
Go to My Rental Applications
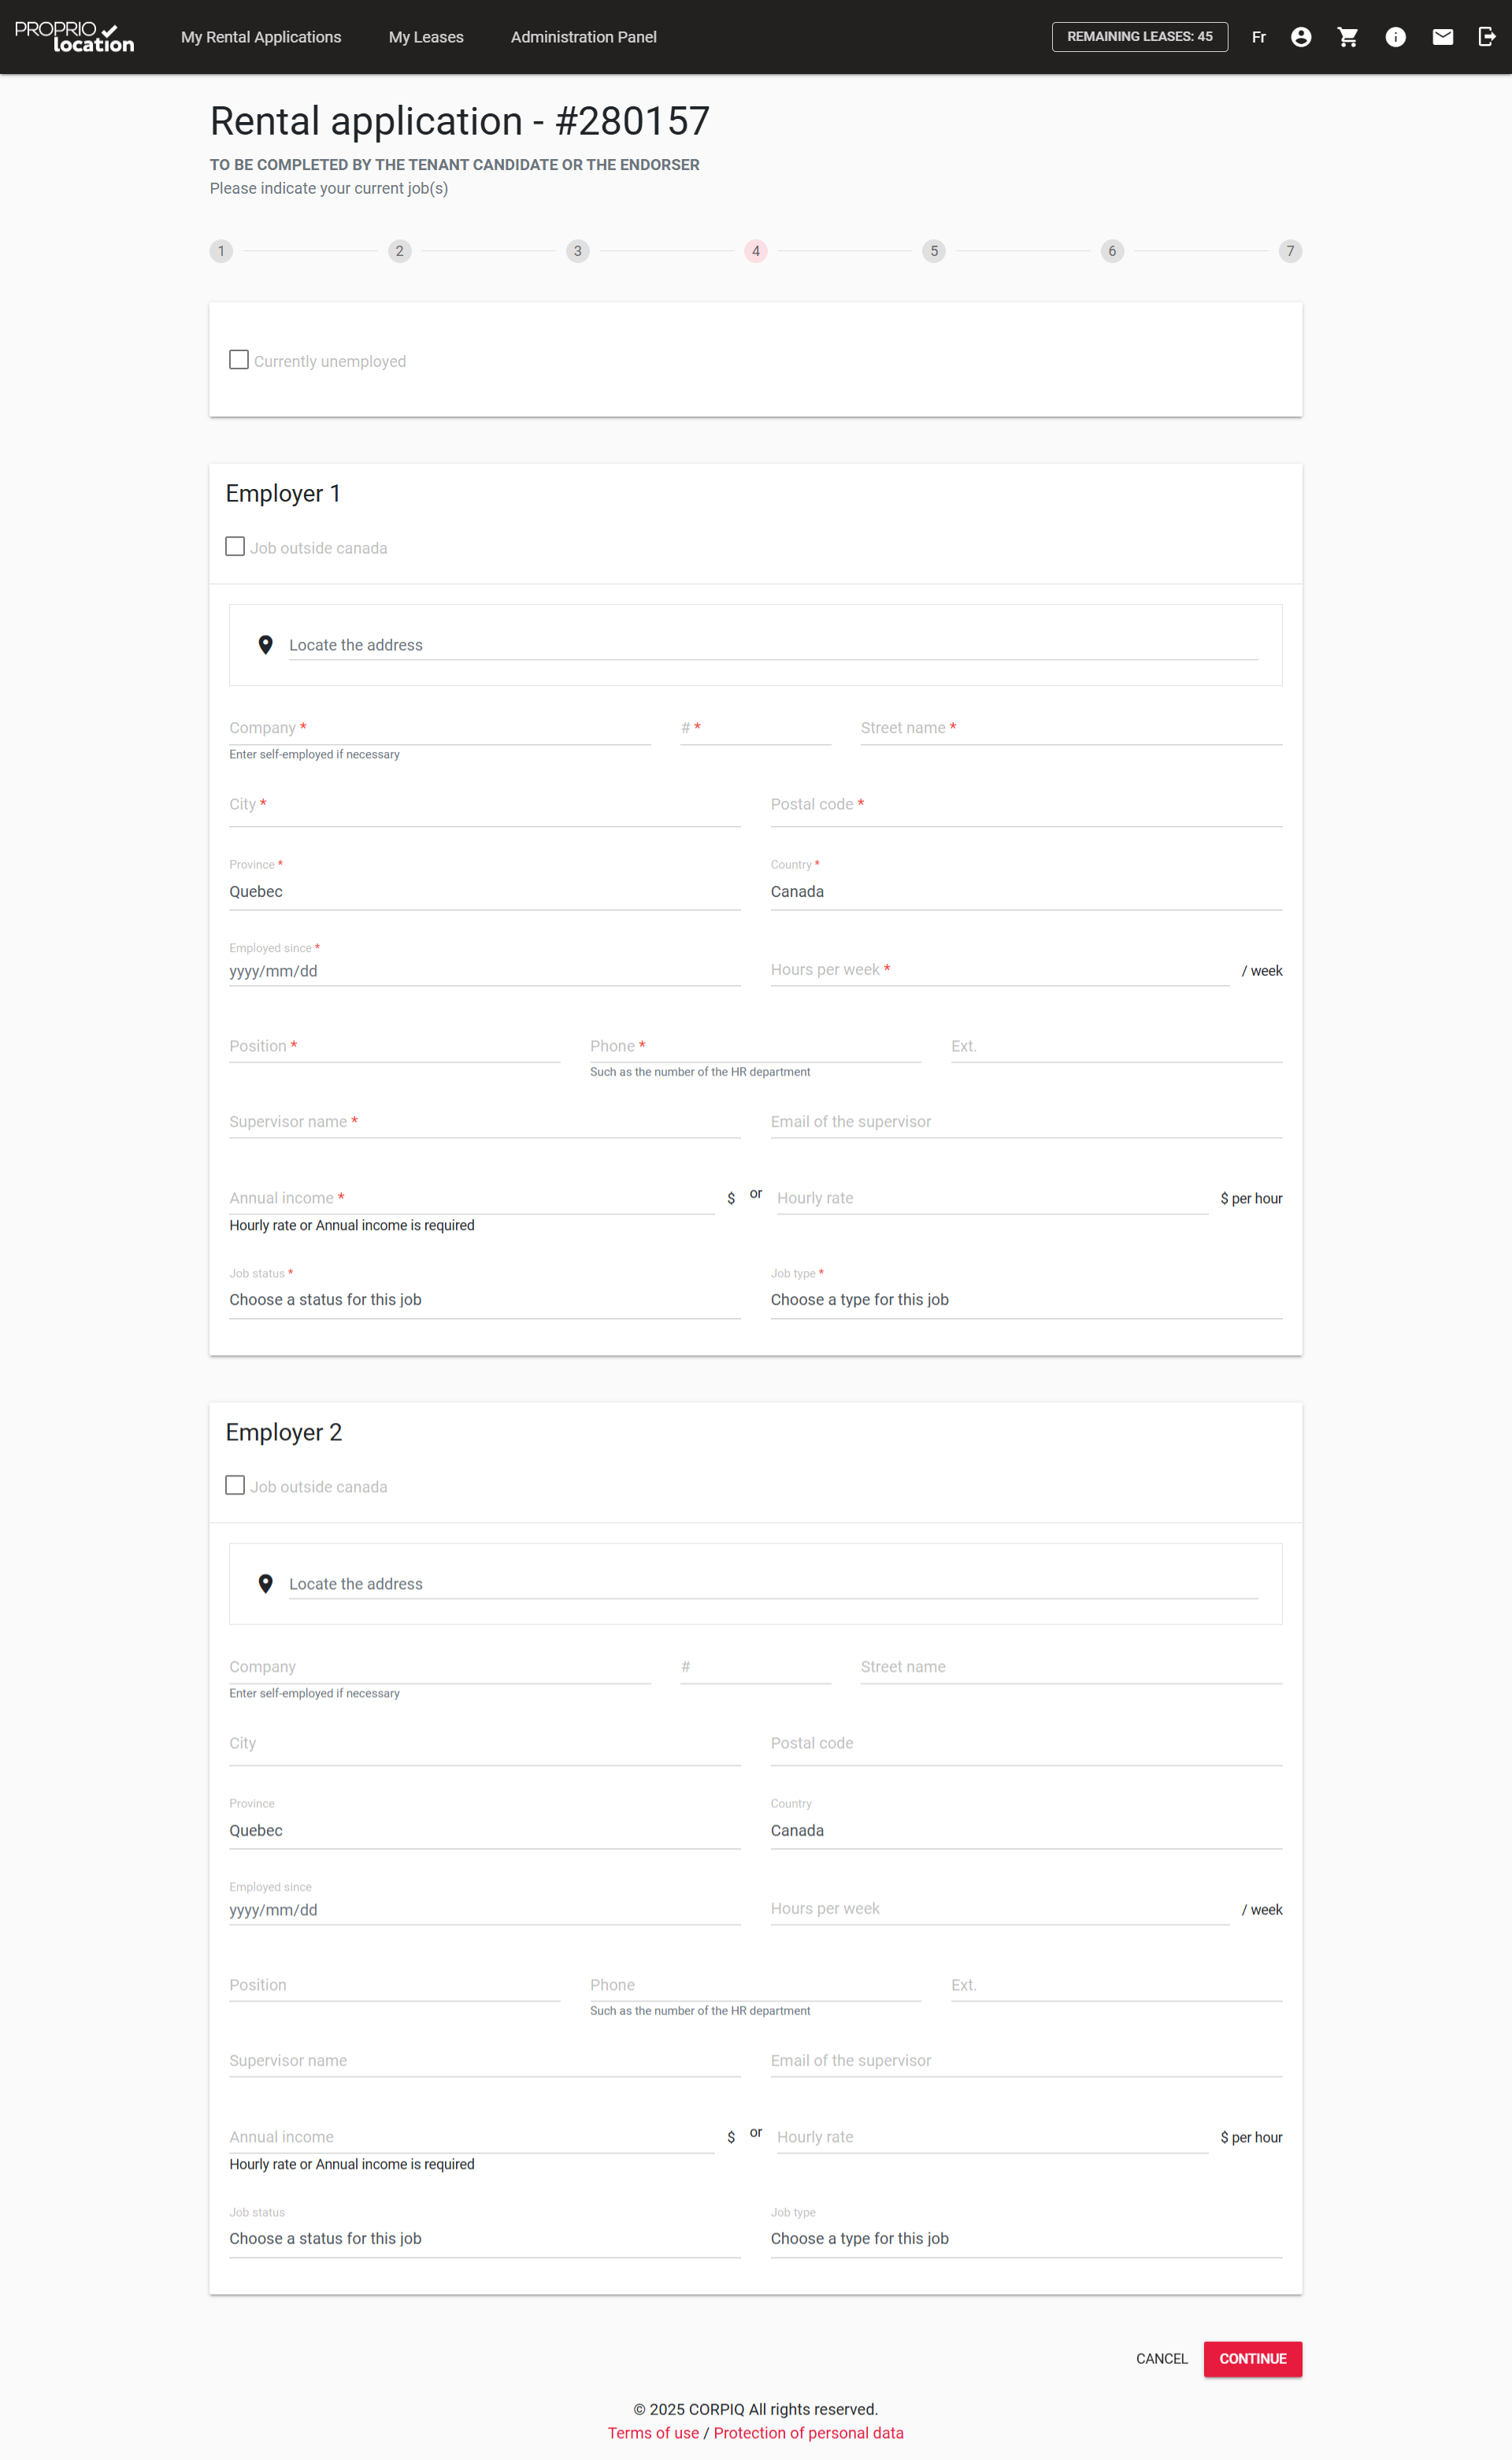coord(261,37)
